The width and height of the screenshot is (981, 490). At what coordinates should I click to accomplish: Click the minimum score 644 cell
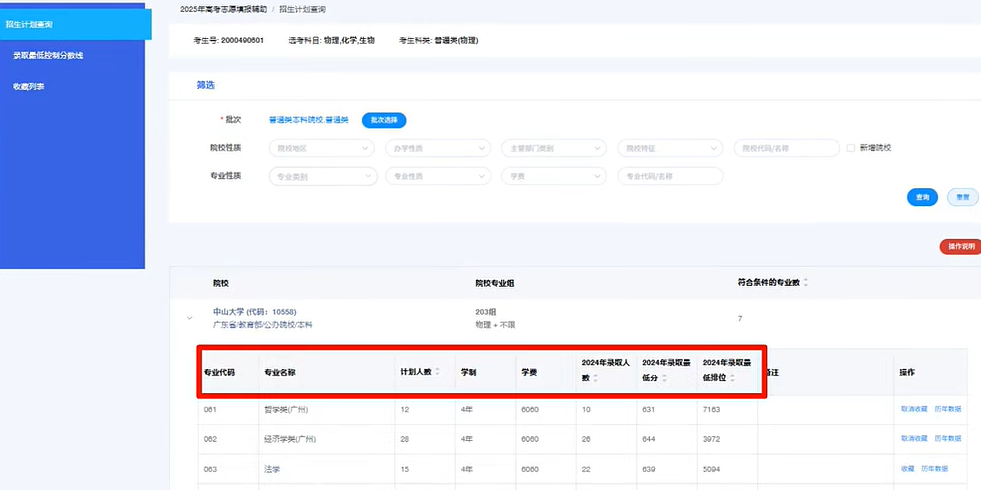649,439
